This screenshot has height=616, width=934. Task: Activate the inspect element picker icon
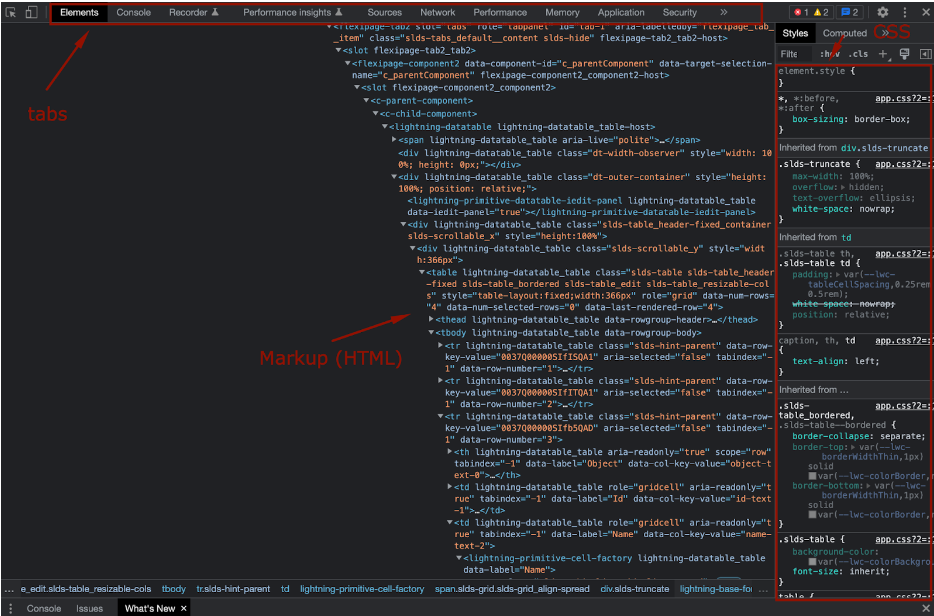tap(11, 12)
